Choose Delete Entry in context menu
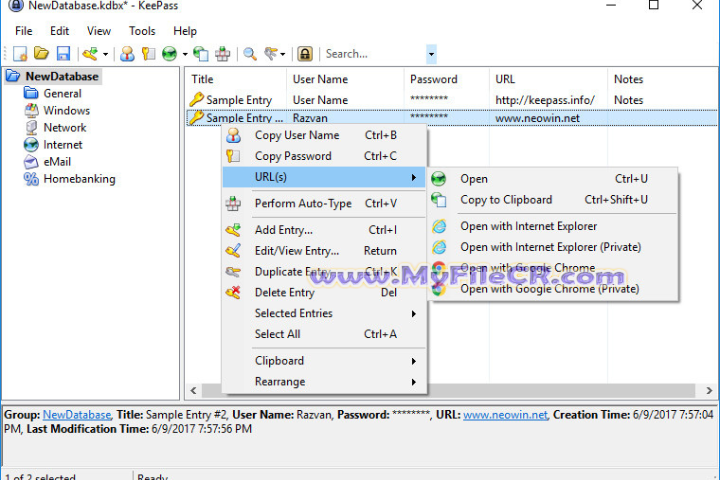The width and height of the screenshot is (720, 480). coord(324,293)
